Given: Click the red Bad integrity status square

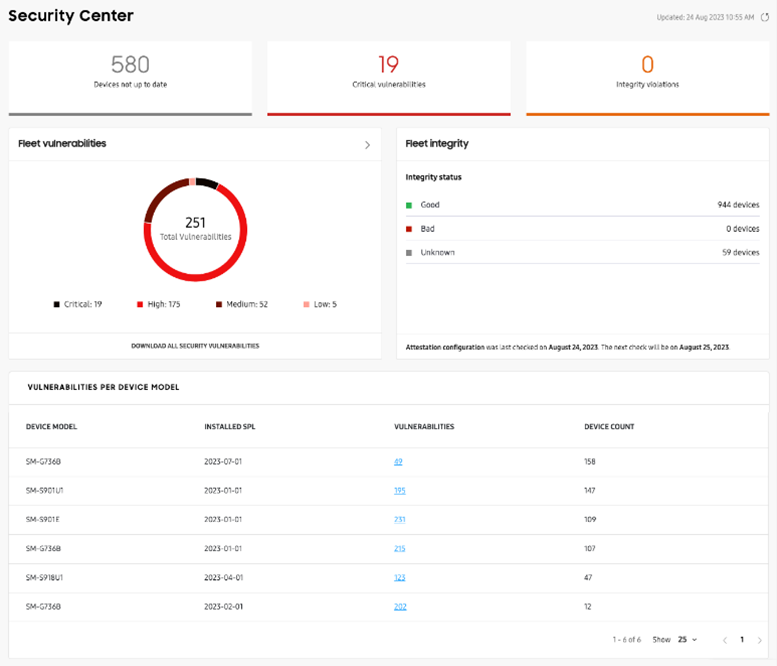Looking at the screenshot, I should click(x=409, y=229).
